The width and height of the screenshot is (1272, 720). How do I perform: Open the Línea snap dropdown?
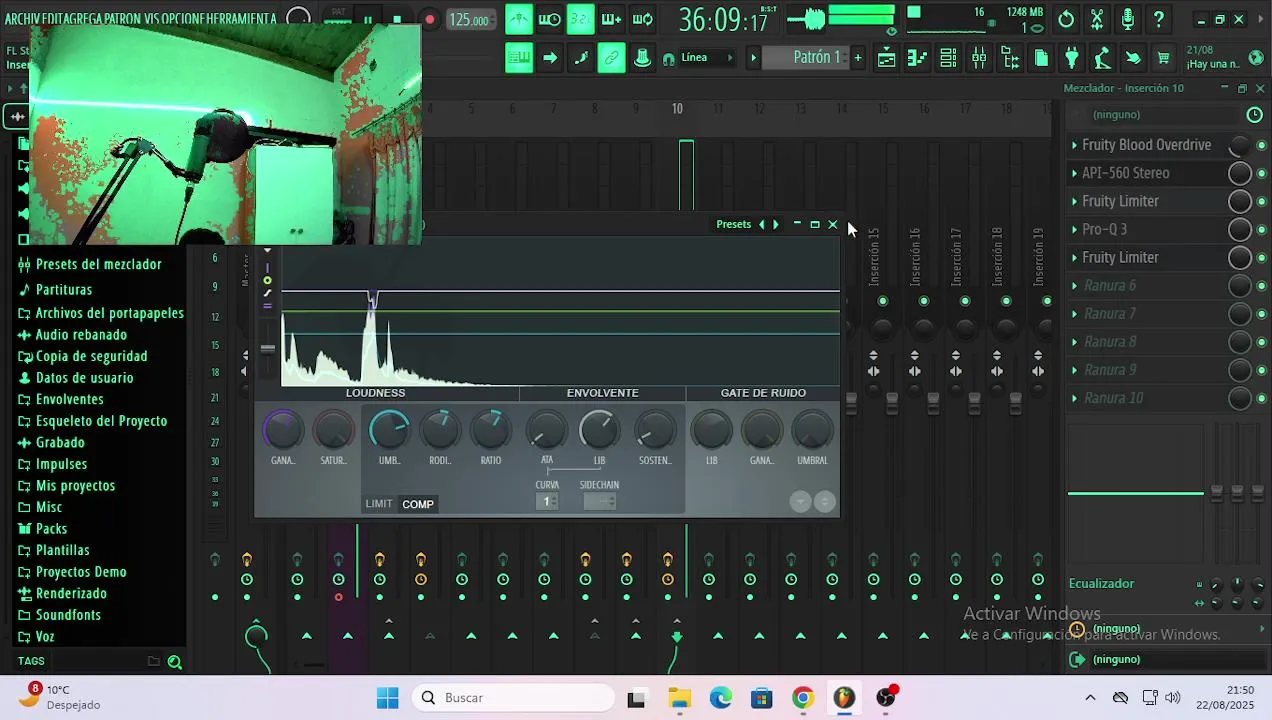(x=708, y=58)
